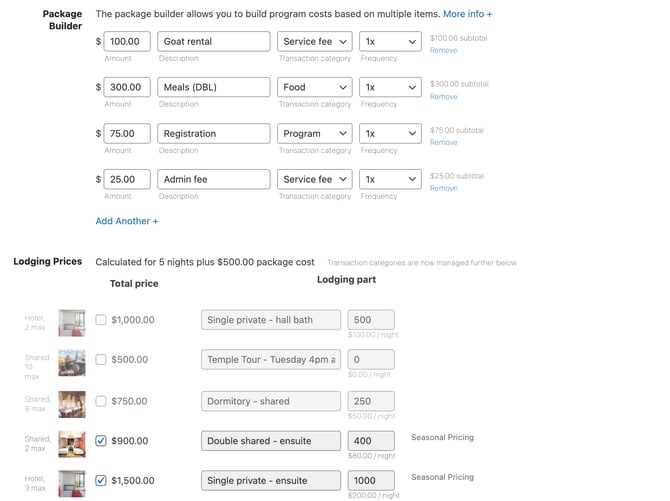Enable the $1,000.00 lodging price checkbox
This screenshot has height=501, width=670.
pos(101,320)
